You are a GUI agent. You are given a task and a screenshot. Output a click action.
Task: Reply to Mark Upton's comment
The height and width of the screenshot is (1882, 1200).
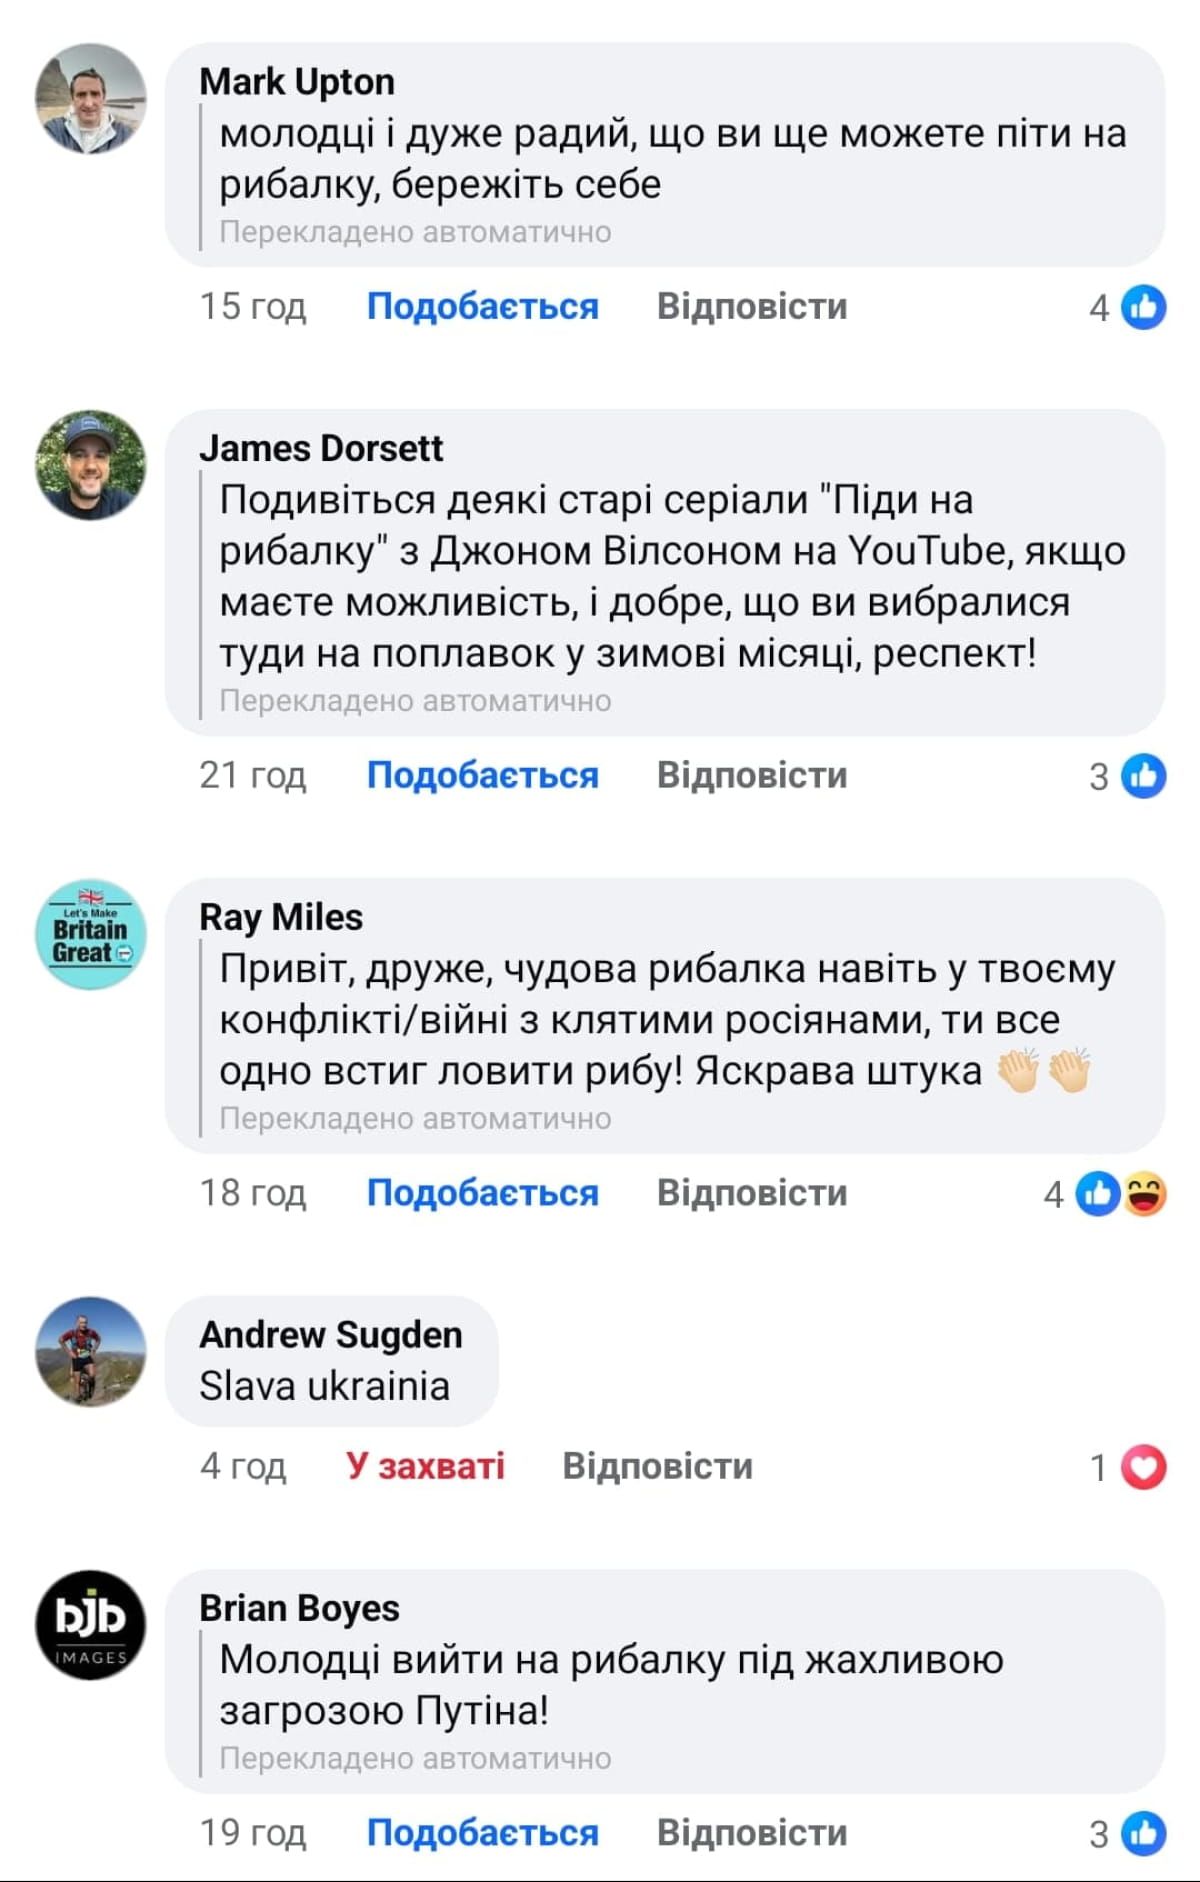pos(751,307)
